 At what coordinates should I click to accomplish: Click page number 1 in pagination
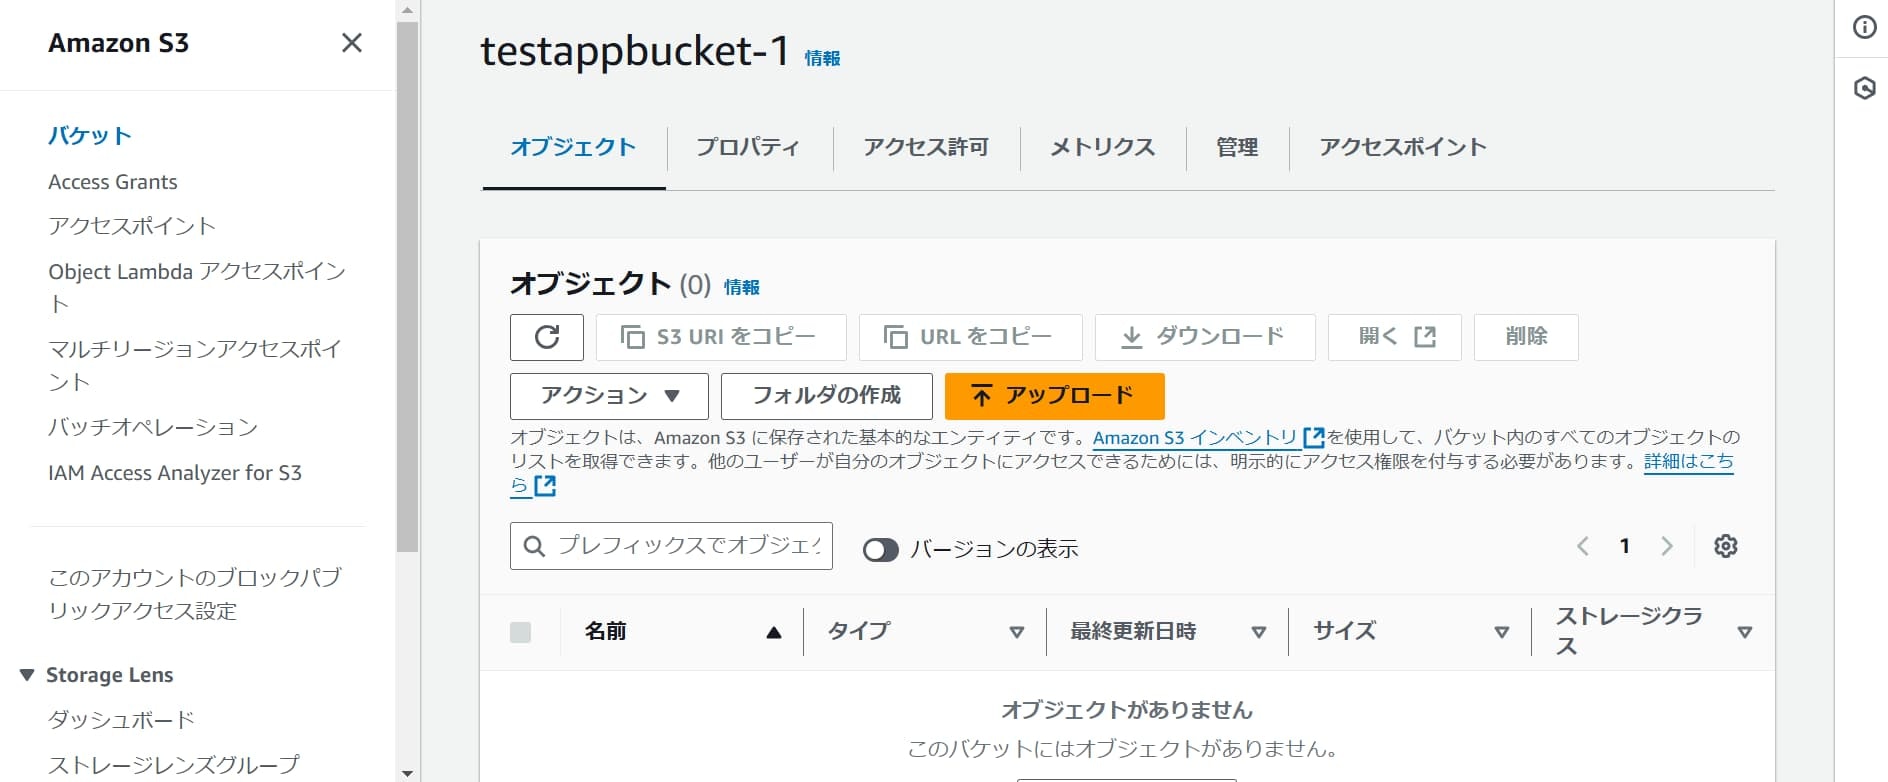(1625, 546)
